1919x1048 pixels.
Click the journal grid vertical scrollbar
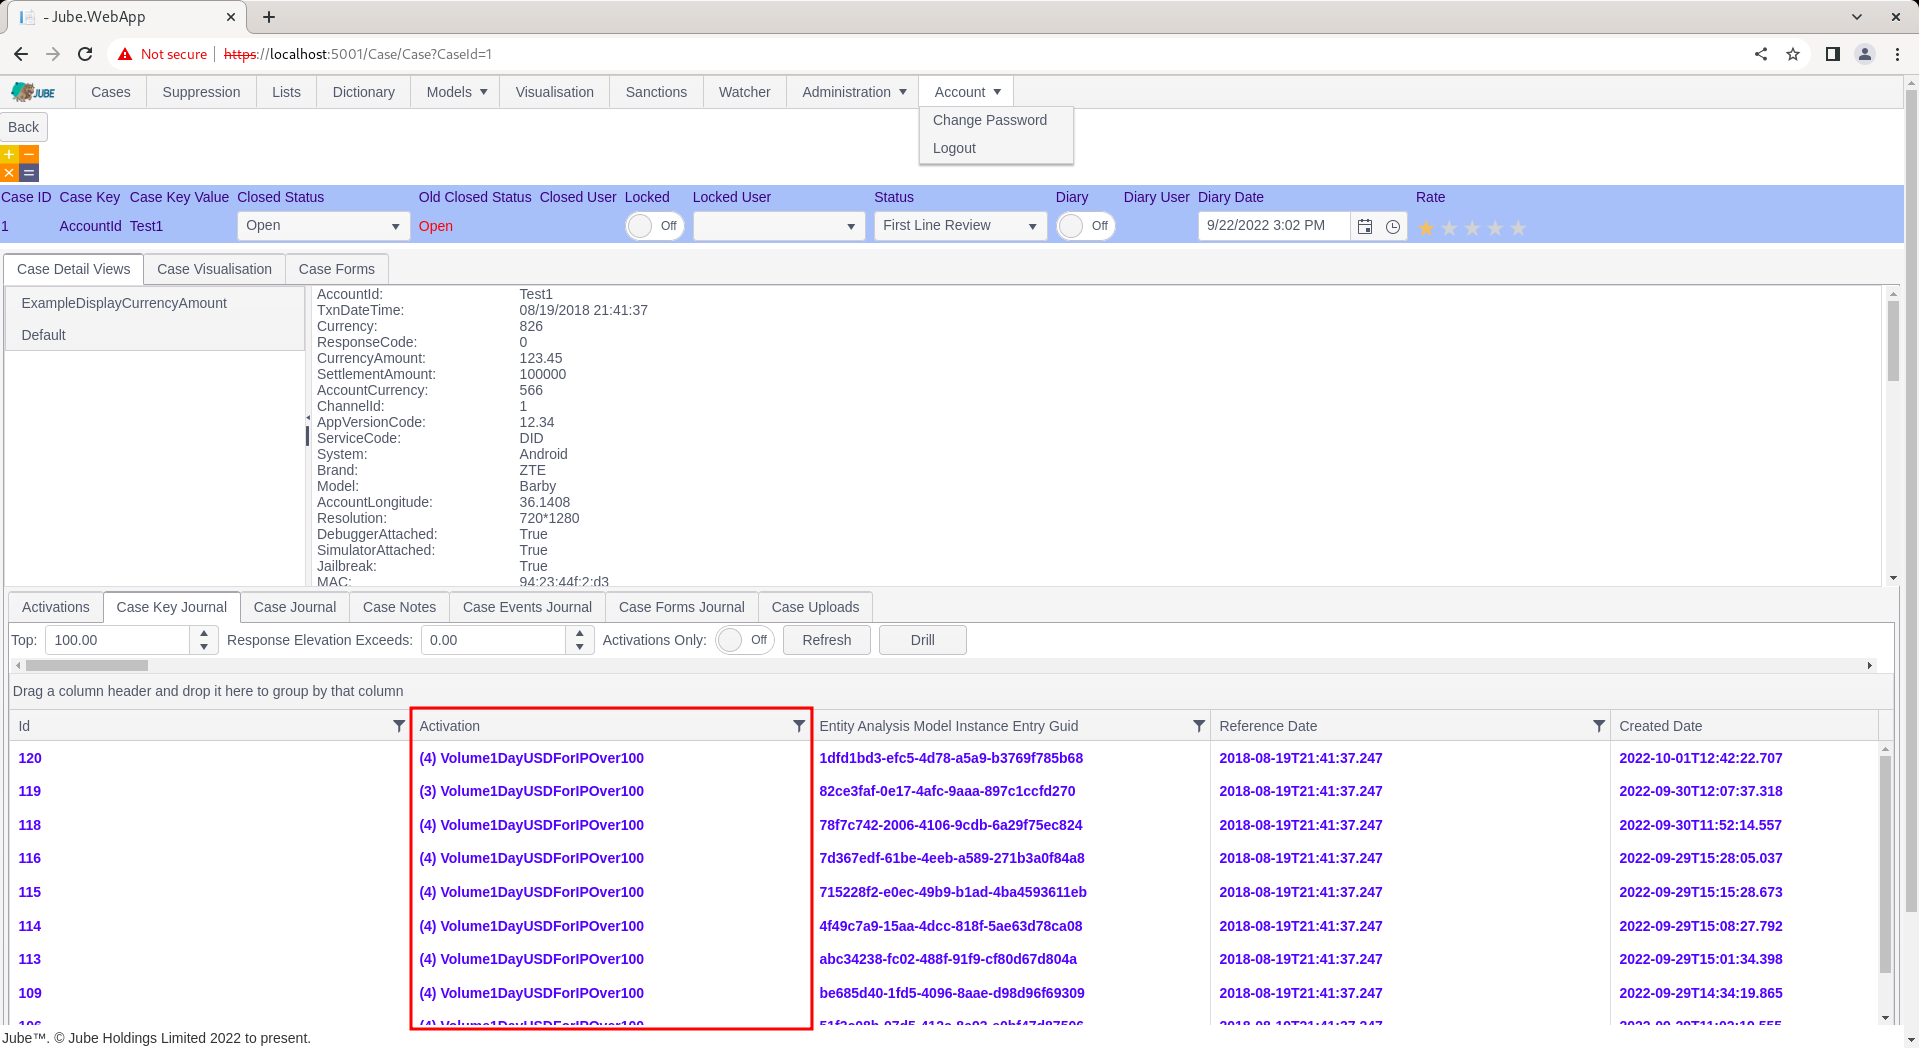coord(1885,864)
